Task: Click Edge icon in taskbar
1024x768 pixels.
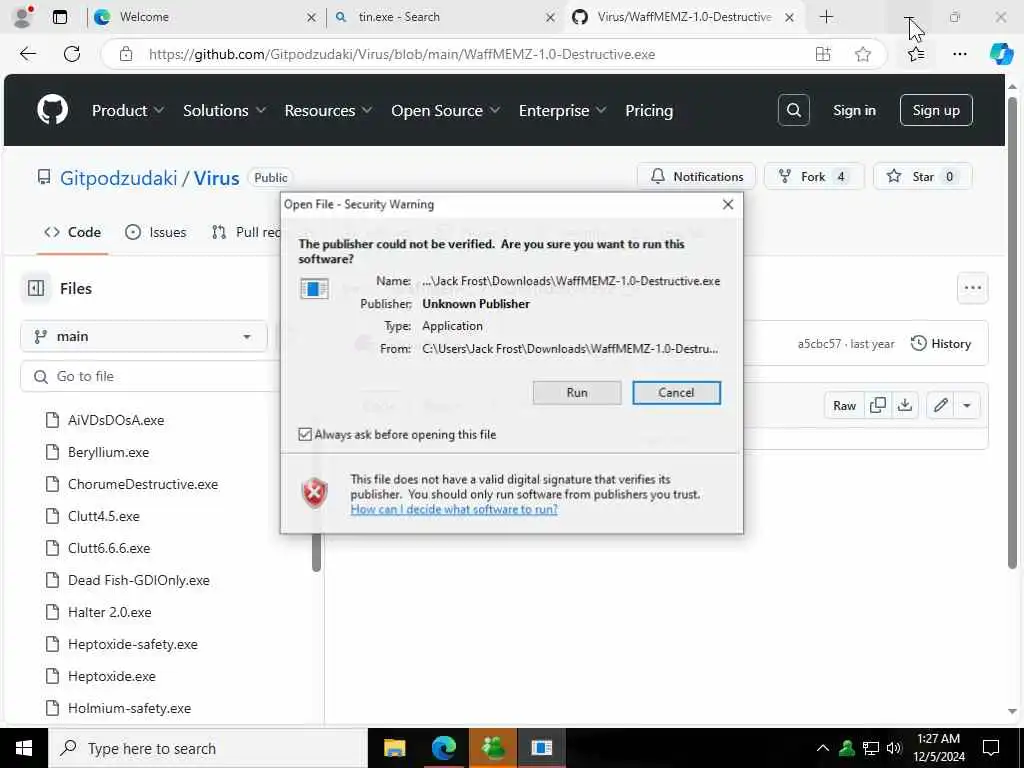Action: (x=443, y=748)
